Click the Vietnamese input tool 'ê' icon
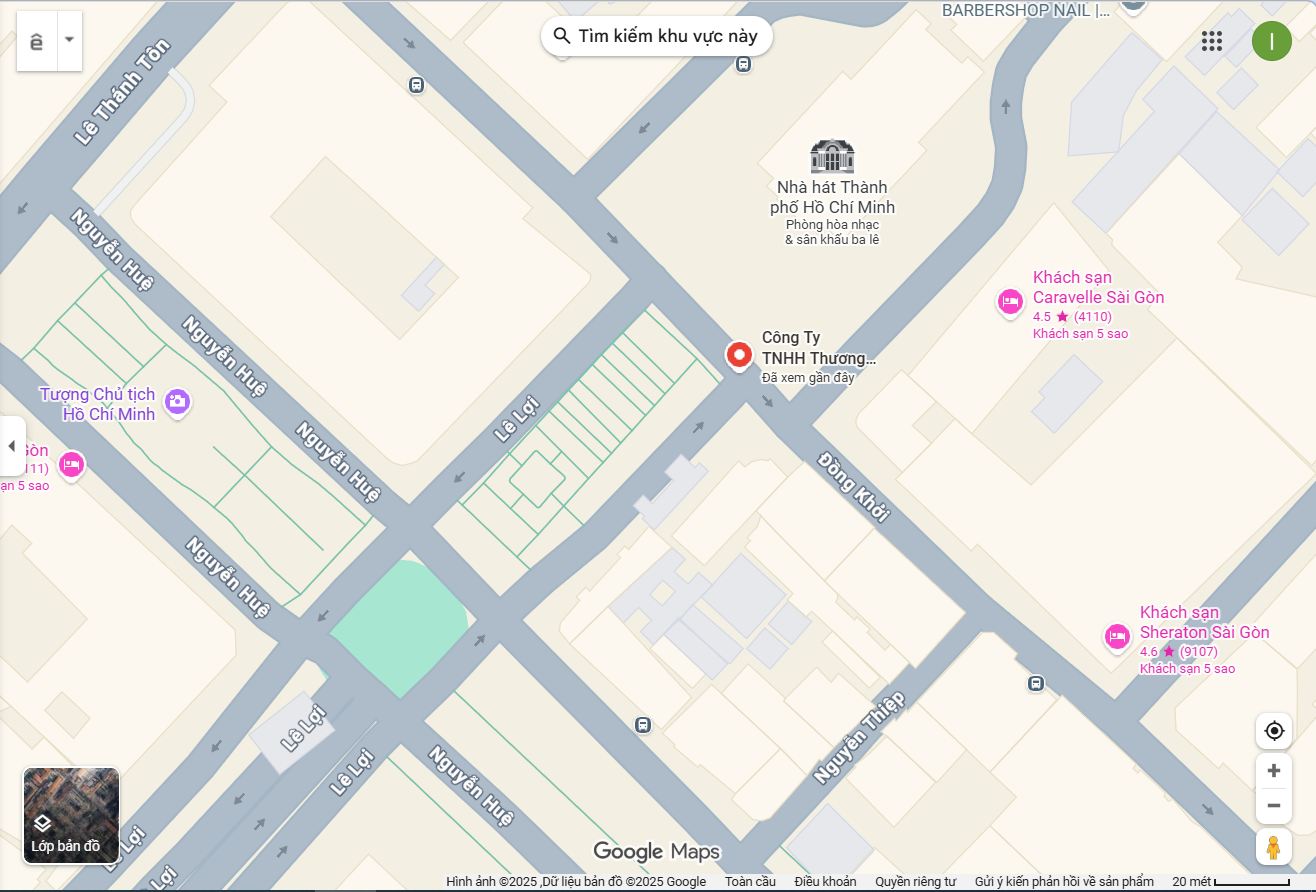1316x892 pixels. click(37, 41)
